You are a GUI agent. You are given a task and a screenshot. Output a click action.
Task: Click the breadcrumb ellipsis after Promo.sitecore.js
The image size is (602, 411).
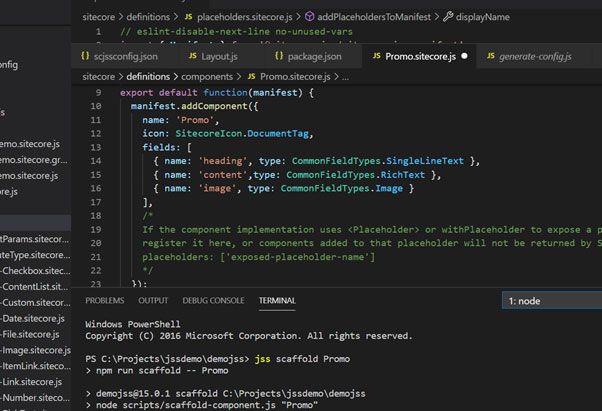(x=346, y=77)
